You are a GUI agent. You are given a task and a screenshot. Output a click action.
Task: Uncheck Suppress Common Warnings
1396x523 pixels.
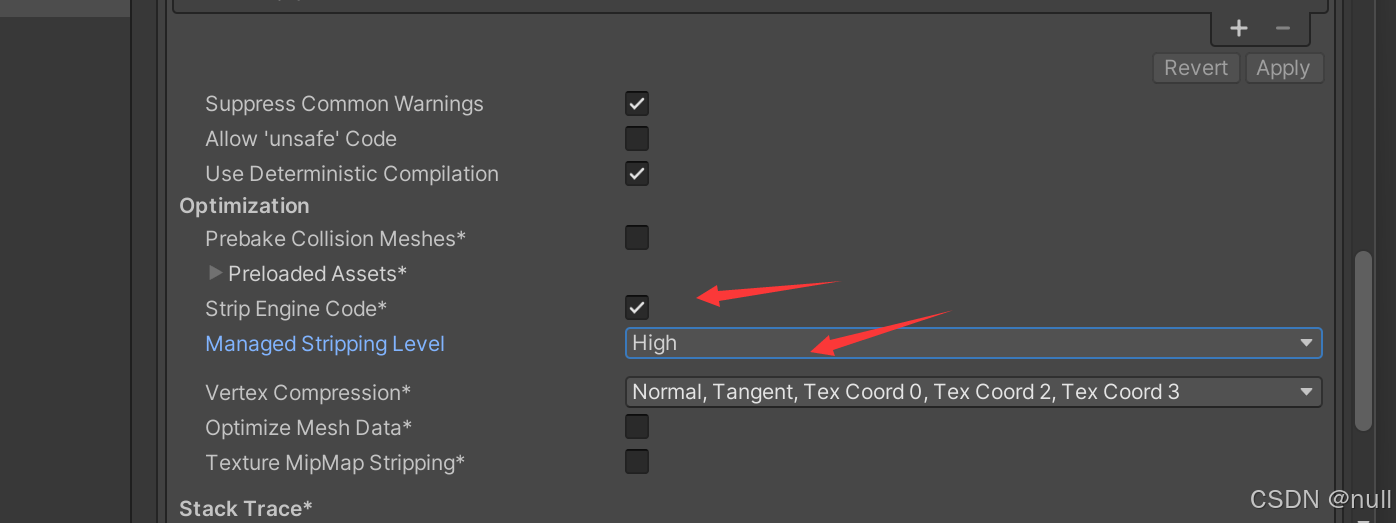point(637,104)
